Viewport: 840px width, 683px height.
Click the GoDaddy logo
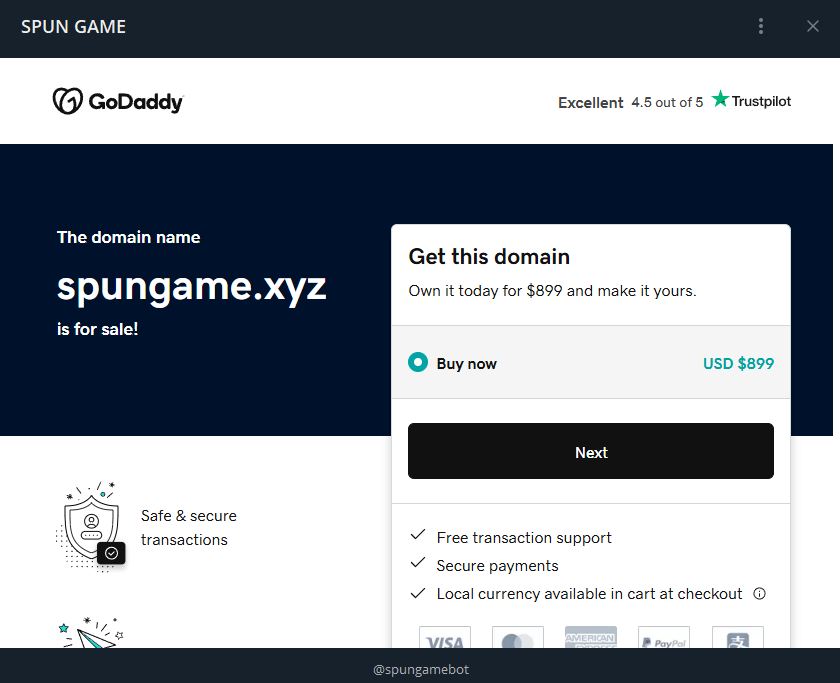coord(118,101)
